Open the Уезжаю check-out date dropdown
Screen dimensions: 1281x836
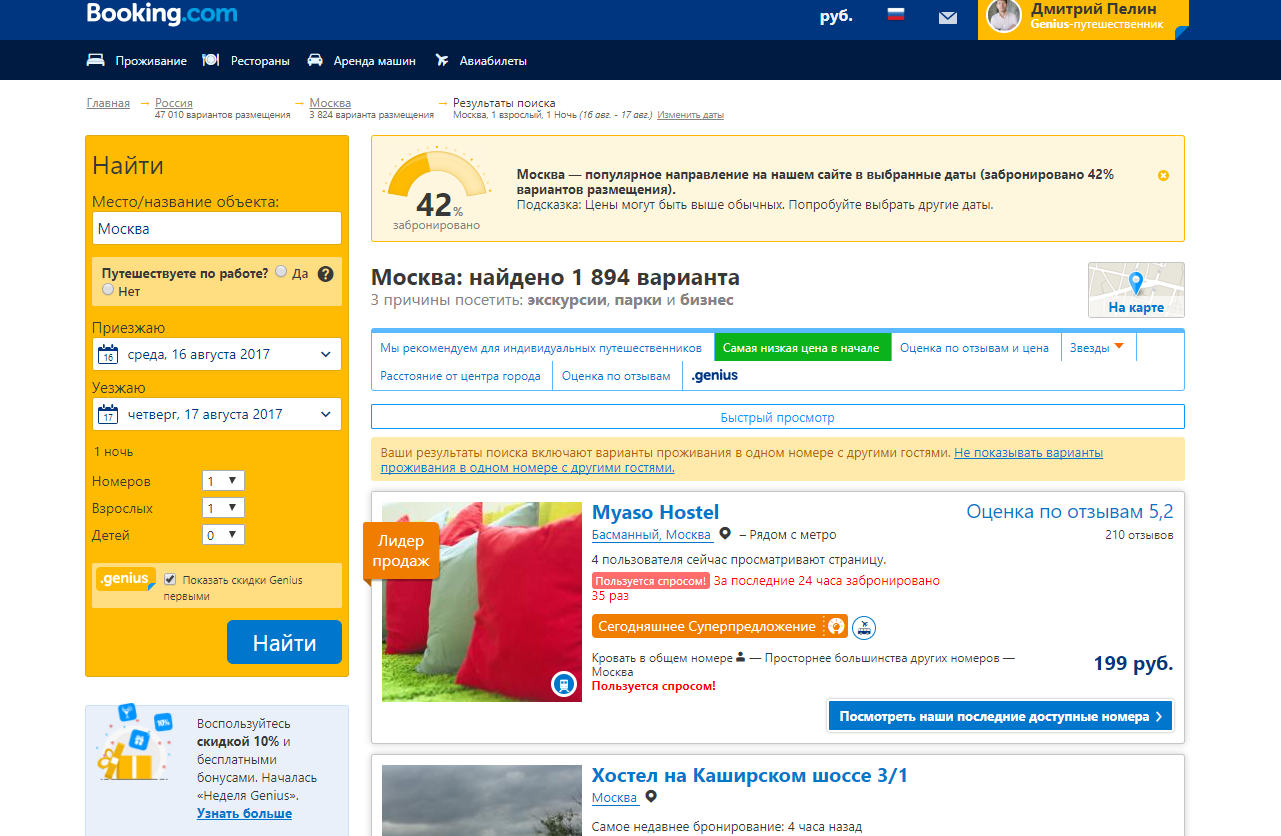[x=217, y=414]
